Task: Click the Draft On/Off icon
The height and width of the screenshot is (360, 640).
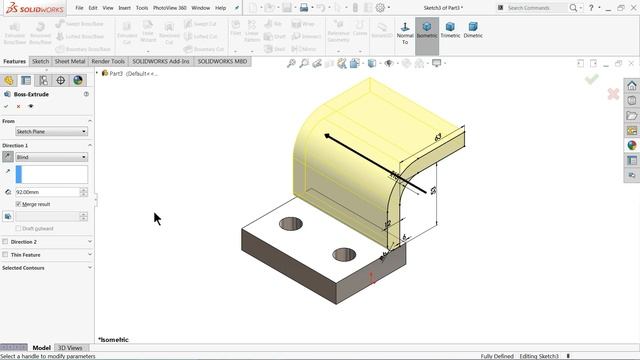Action: coord(8,216)
